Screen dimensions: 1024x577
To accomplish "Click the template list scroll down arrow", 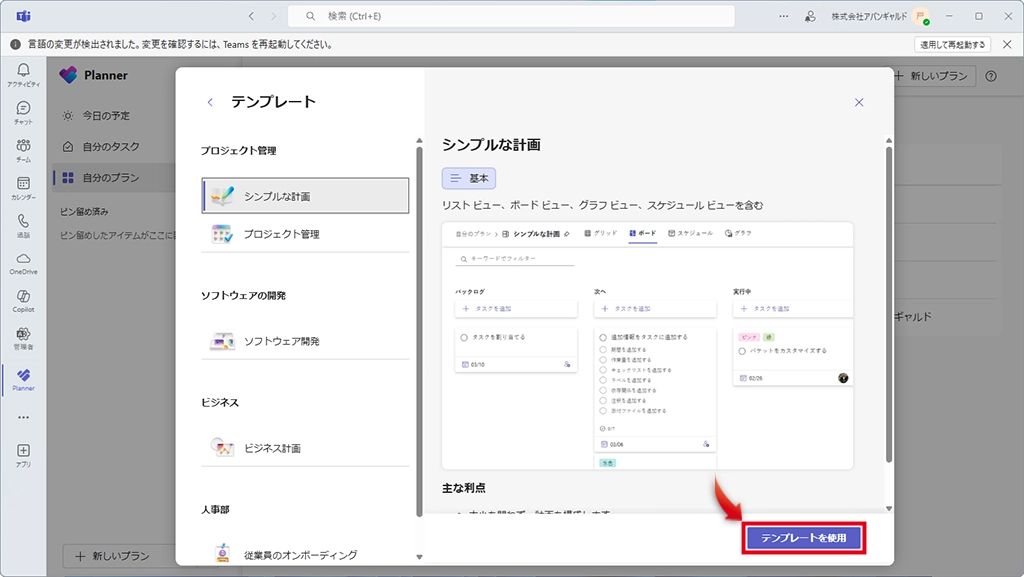I will [419, 557].
